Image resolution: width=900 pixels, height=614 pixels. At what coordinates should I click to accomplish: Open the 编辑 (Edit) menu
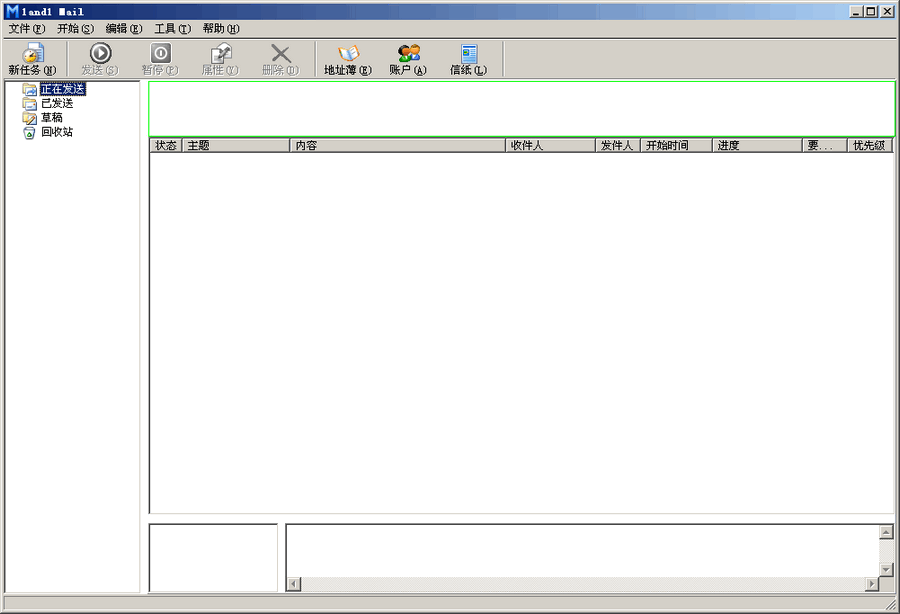(123, 29)
